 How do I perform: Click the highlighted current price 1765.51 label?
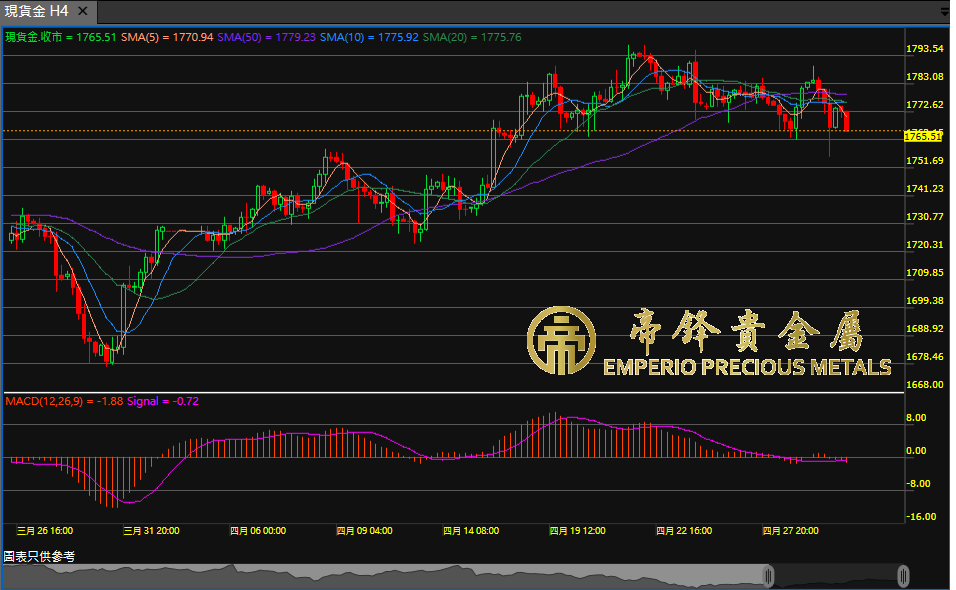[922, 136]
